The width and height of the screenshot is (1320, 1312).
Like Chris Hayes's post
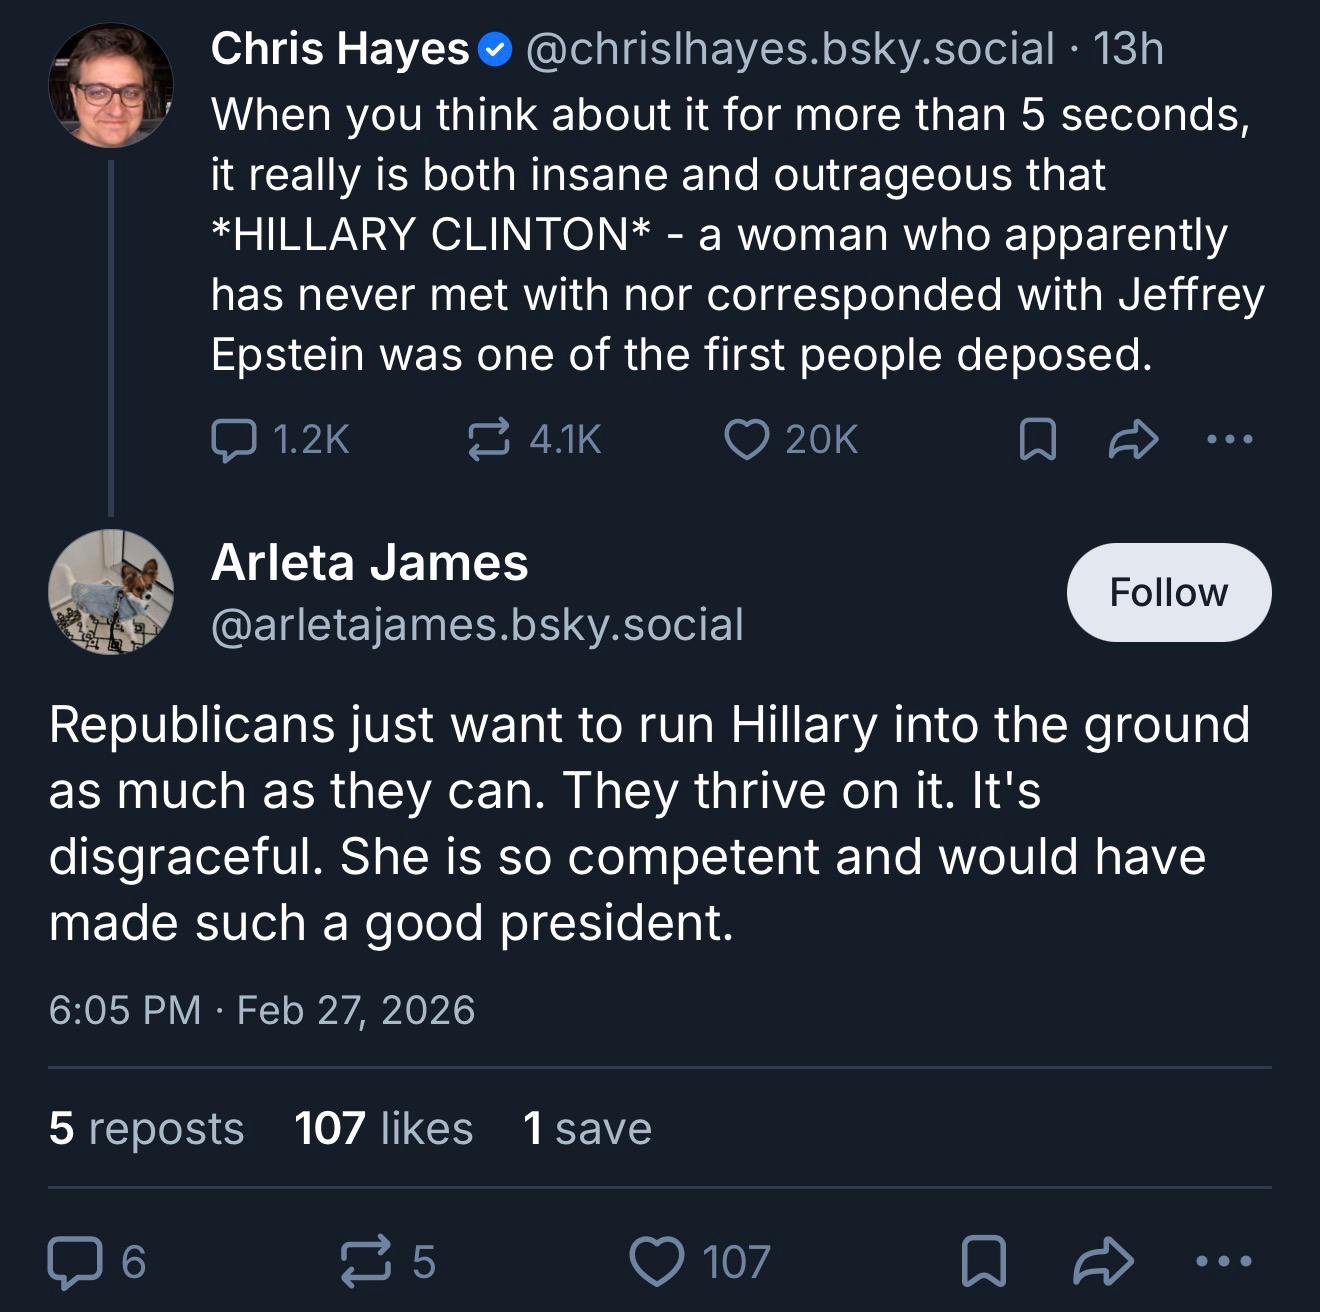pos(746,440)
